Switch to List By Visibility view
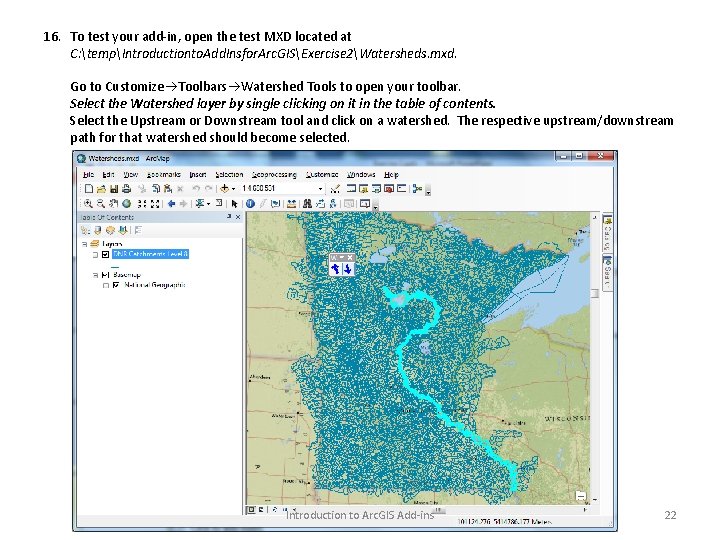The image size is (720, 540). click(x=110, y=230)
